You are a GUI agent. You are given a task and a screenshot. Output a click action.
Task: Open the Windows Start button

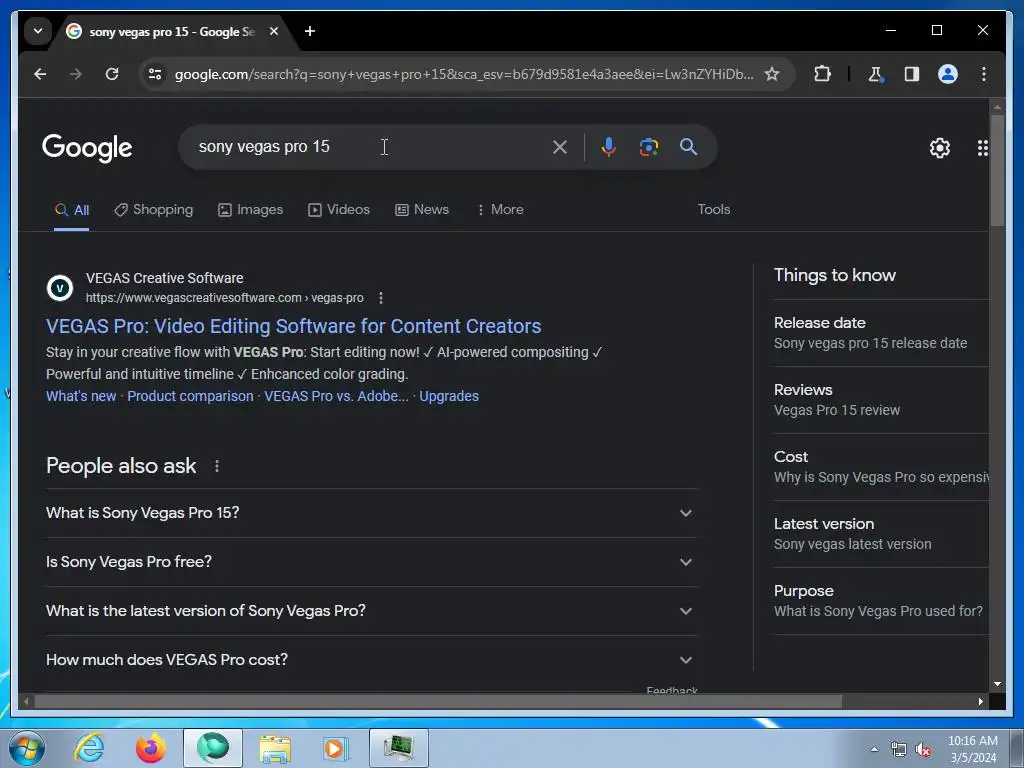tap(27, 748)
